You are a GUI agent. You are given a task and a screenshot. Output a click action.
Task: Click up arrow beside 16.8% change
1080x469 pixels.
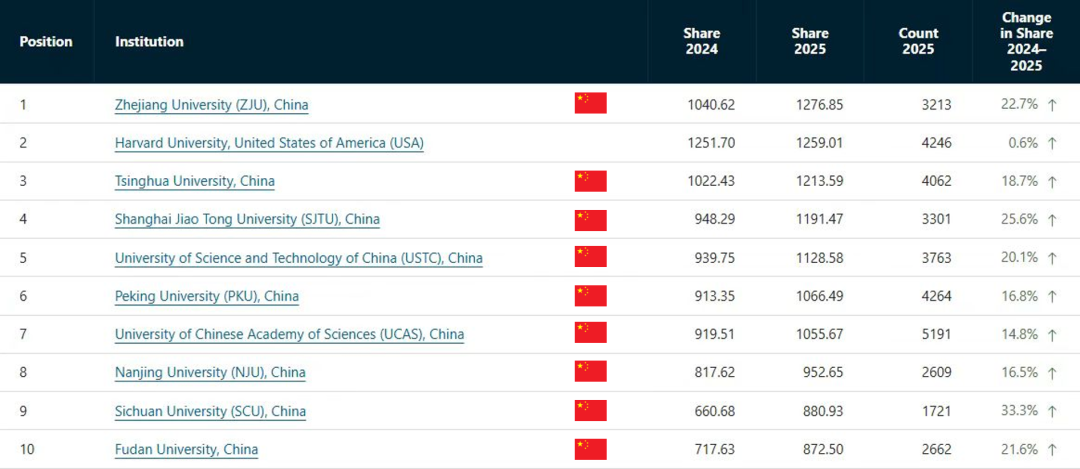[1052, 296]
